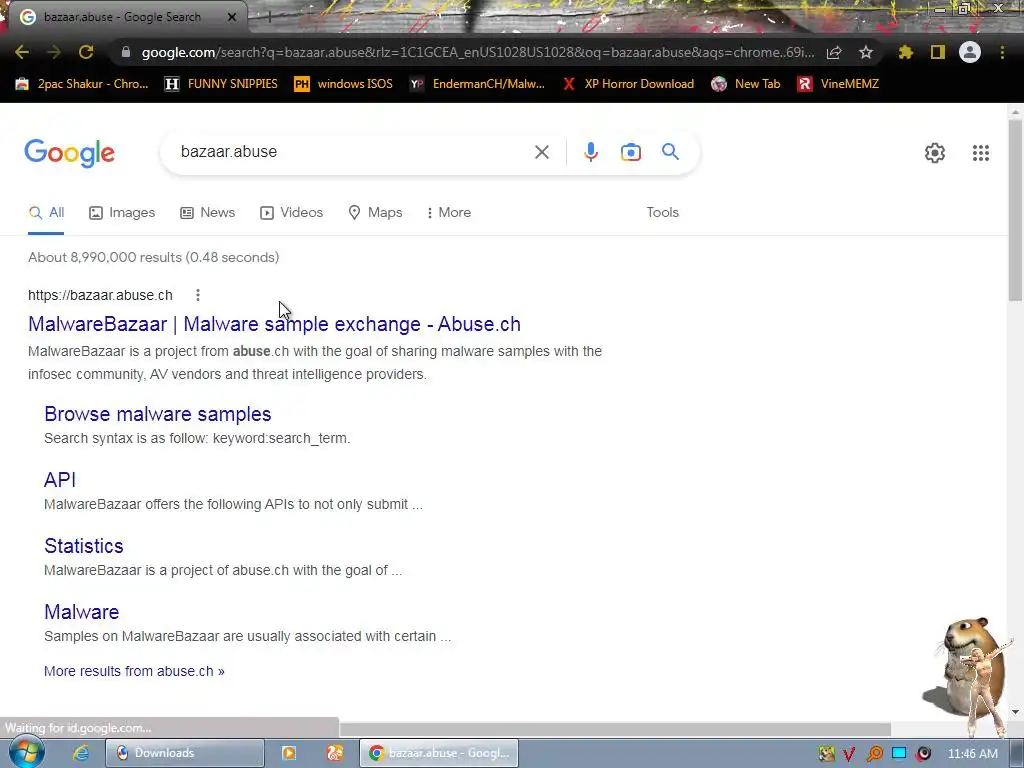Search by image with the camera icon
The image size is (1024, 768).
[631, 152]
